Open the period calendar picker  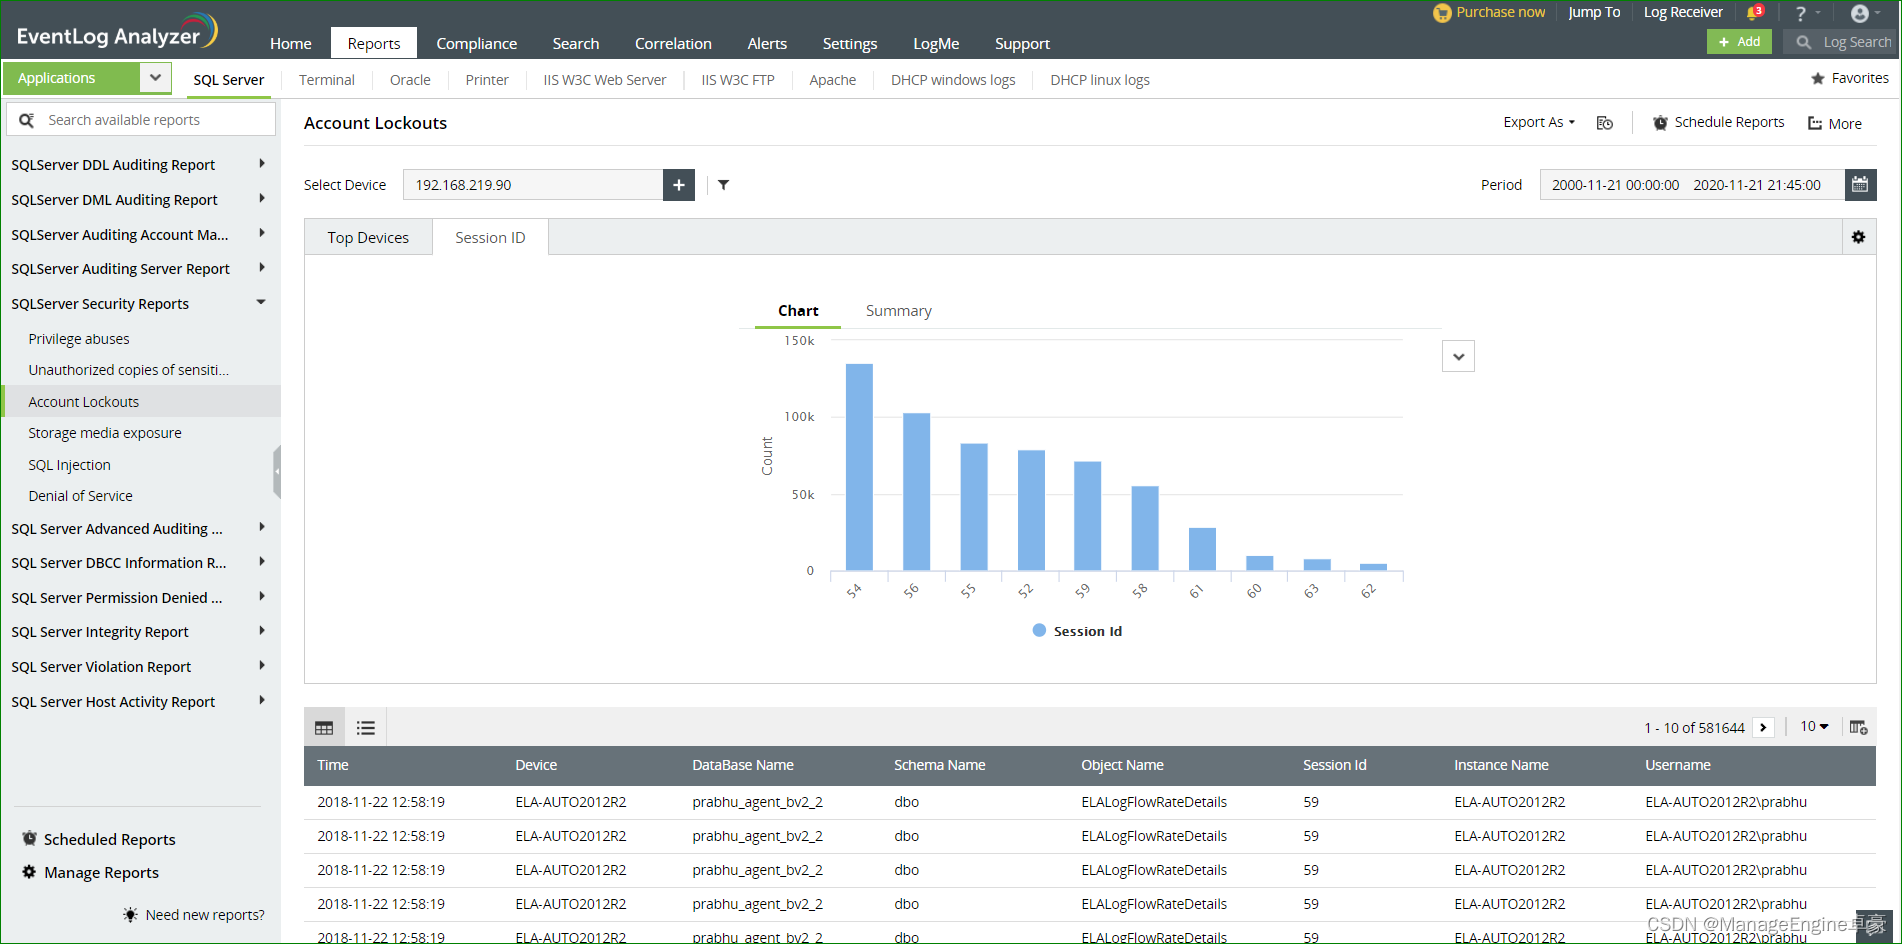[1860, 185]
